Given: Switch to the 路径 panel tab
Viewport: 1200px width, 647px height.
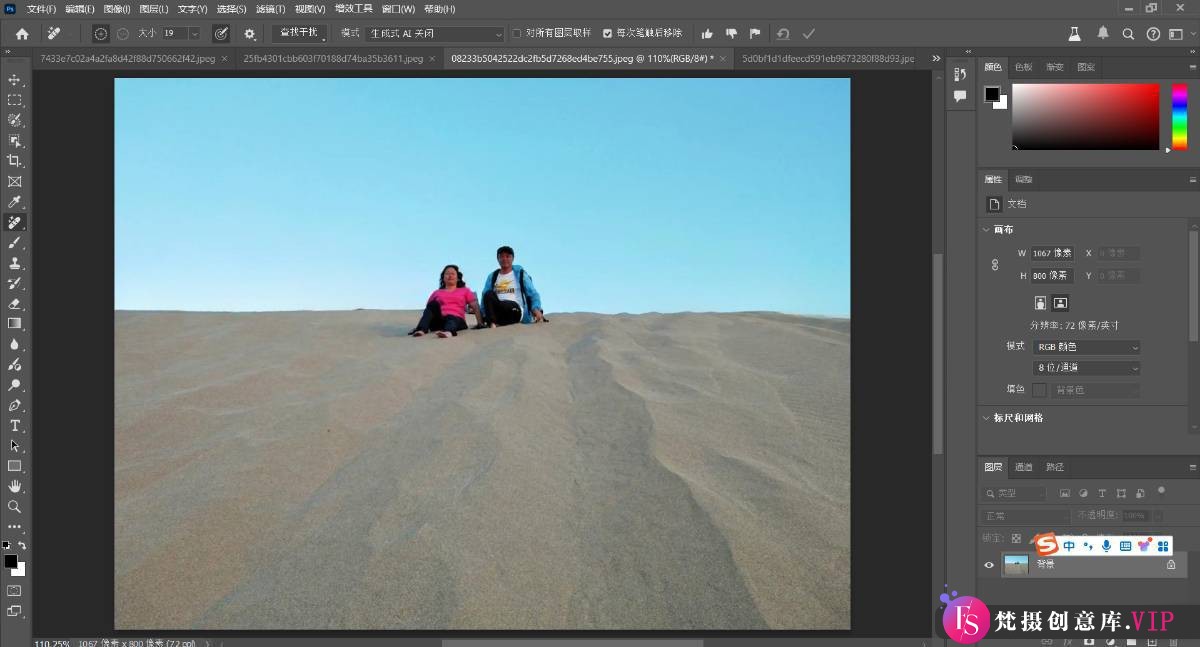Looking at the screenshot, I should coord(1055,467).
